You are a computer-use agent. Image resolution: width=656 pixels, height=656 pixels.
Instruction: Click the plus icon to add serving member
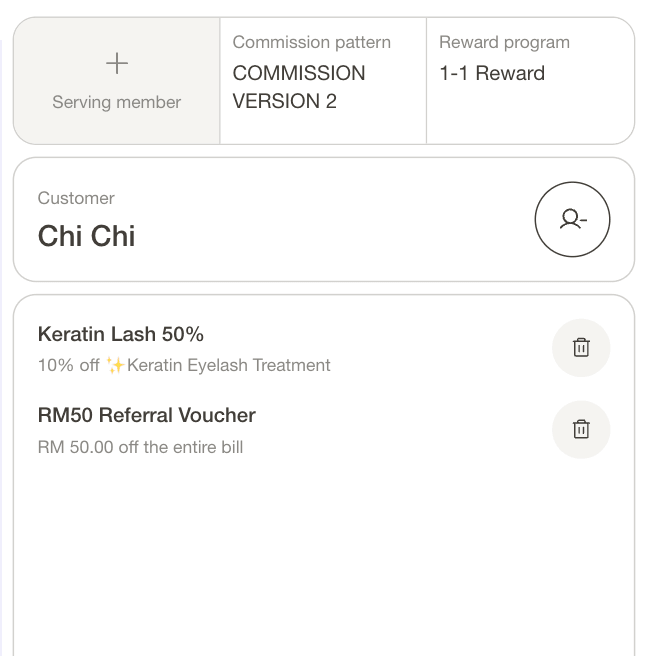pos(117,64)
